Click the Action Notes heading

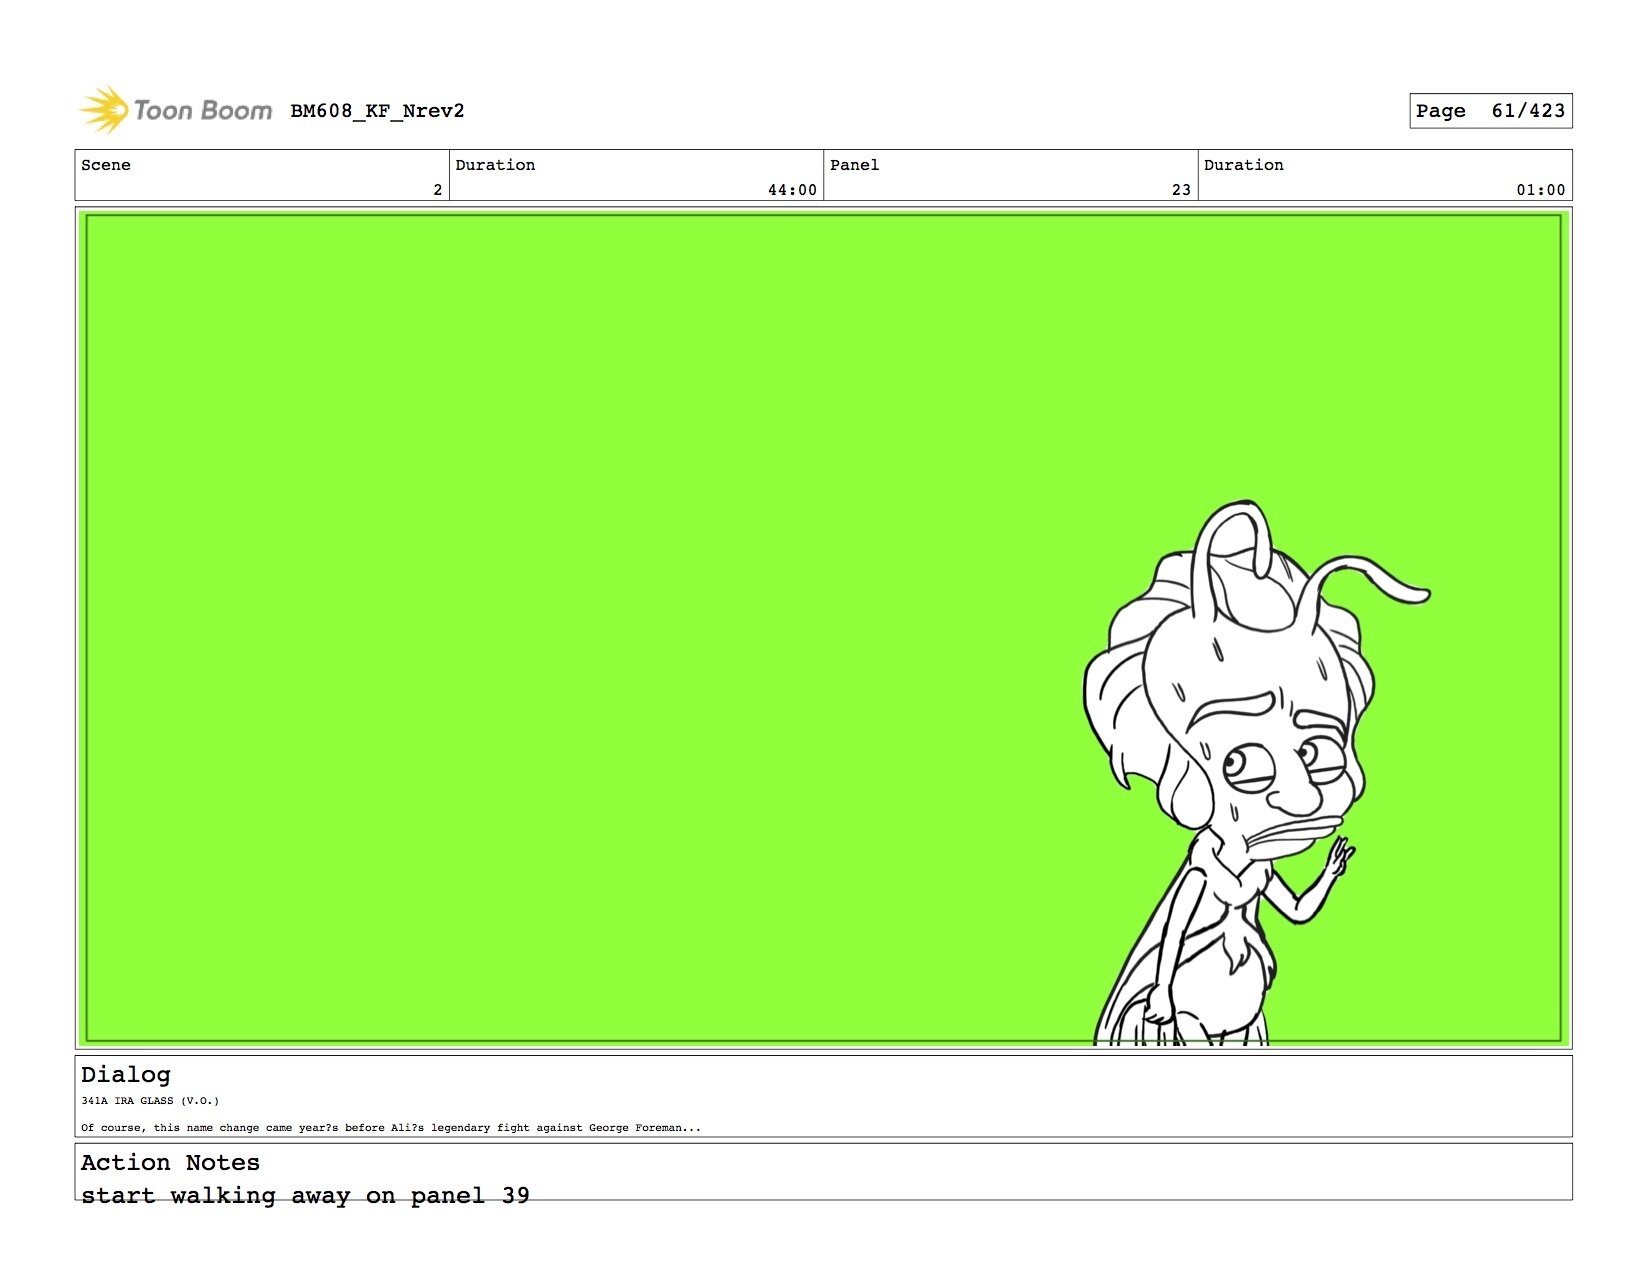(170, 1163)
